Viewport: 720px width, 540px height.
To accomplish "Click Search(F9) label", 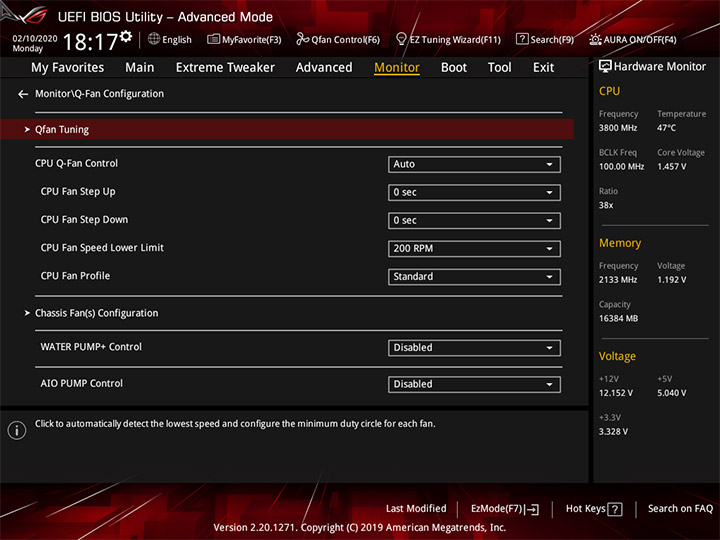I will (x=552, y=40).
